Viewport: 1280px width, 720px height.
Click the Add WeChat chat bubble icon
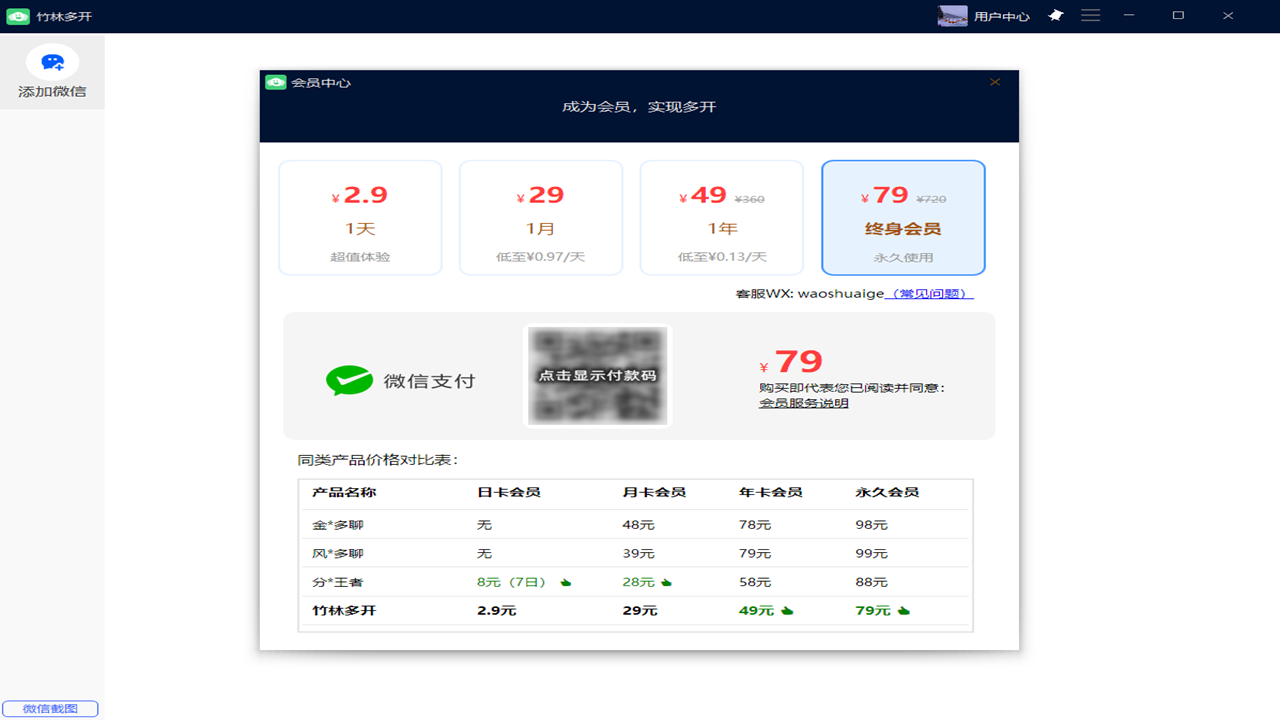52,63
